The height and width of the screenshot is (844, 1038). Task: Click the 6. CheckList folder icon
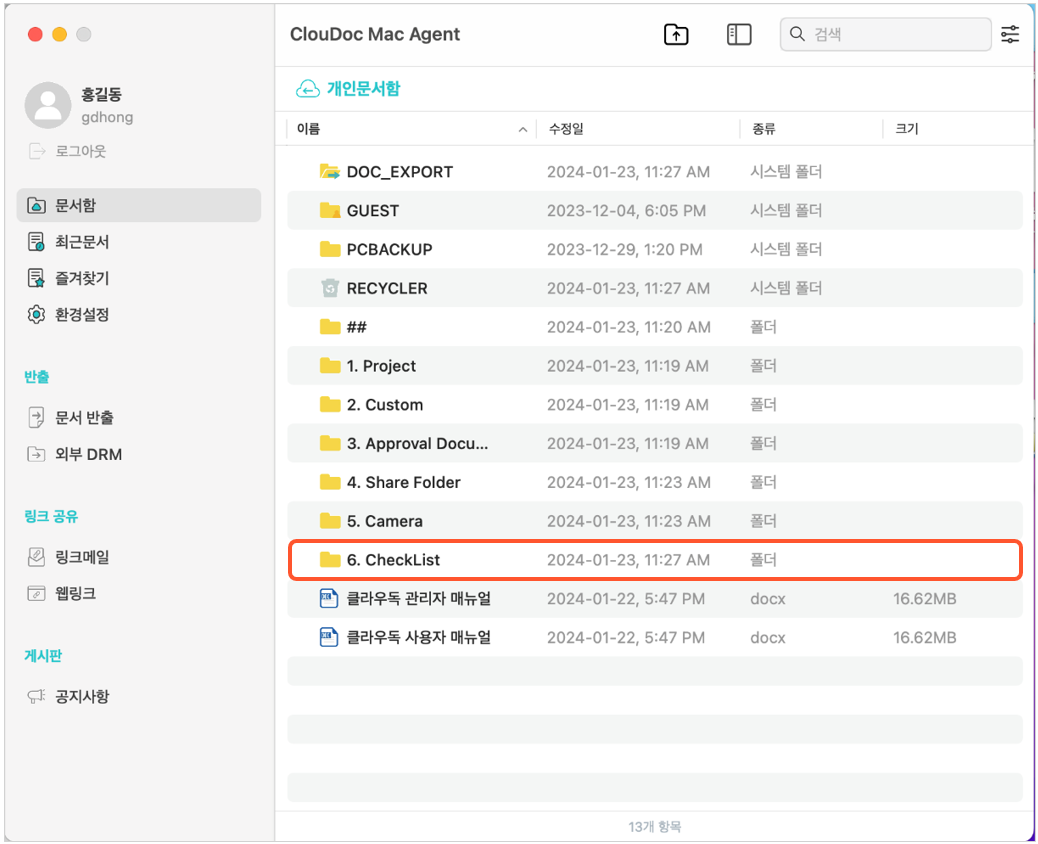(330, 560)
